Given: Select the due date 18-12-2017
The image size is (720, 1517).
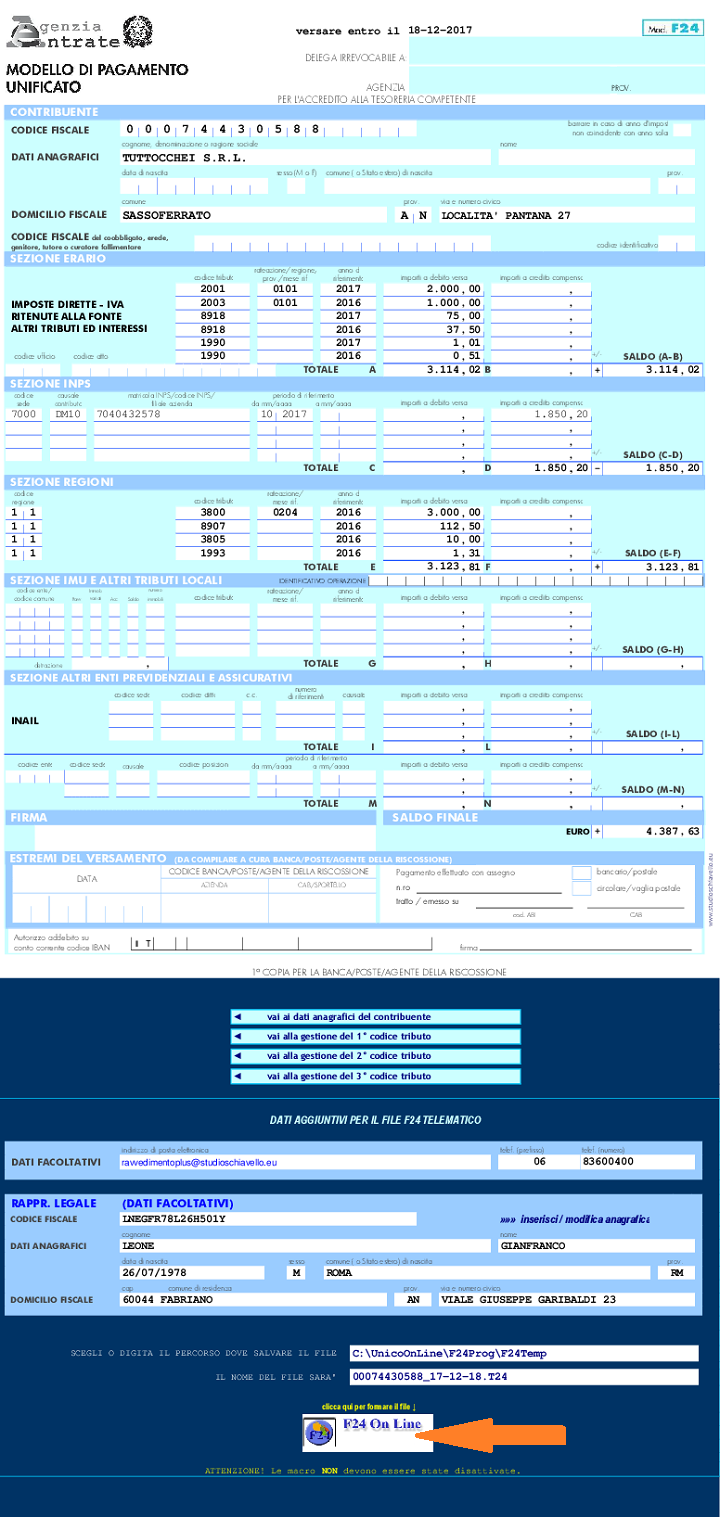Looking at the screenshot, I should point(440,32).
